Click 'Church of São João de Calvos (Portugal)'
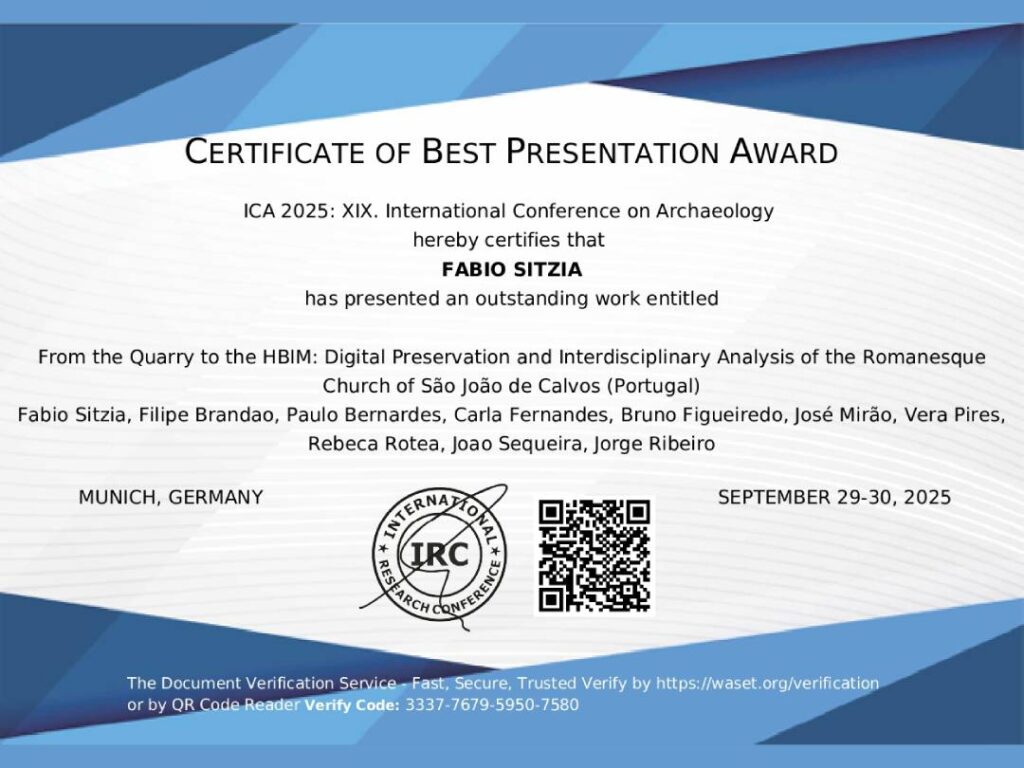Viewport: 1024px width, 768px height. tap(511, 386)
